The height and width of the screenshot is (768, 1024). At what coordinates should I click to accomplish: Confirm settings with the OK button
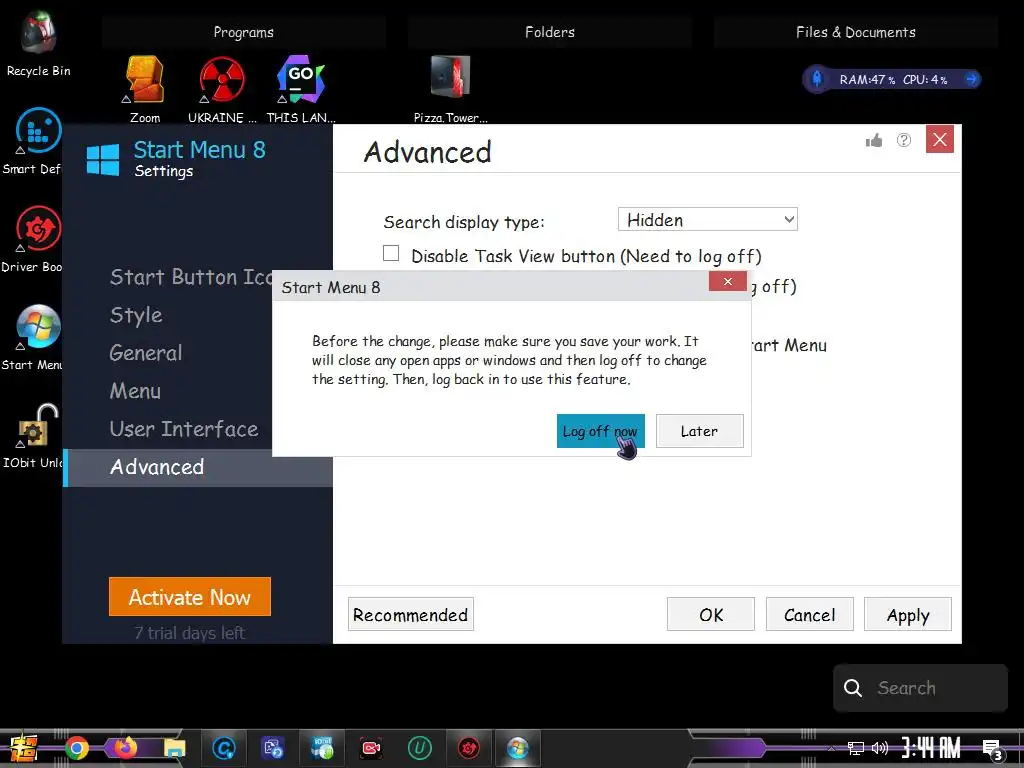click(x=711, y=615)
